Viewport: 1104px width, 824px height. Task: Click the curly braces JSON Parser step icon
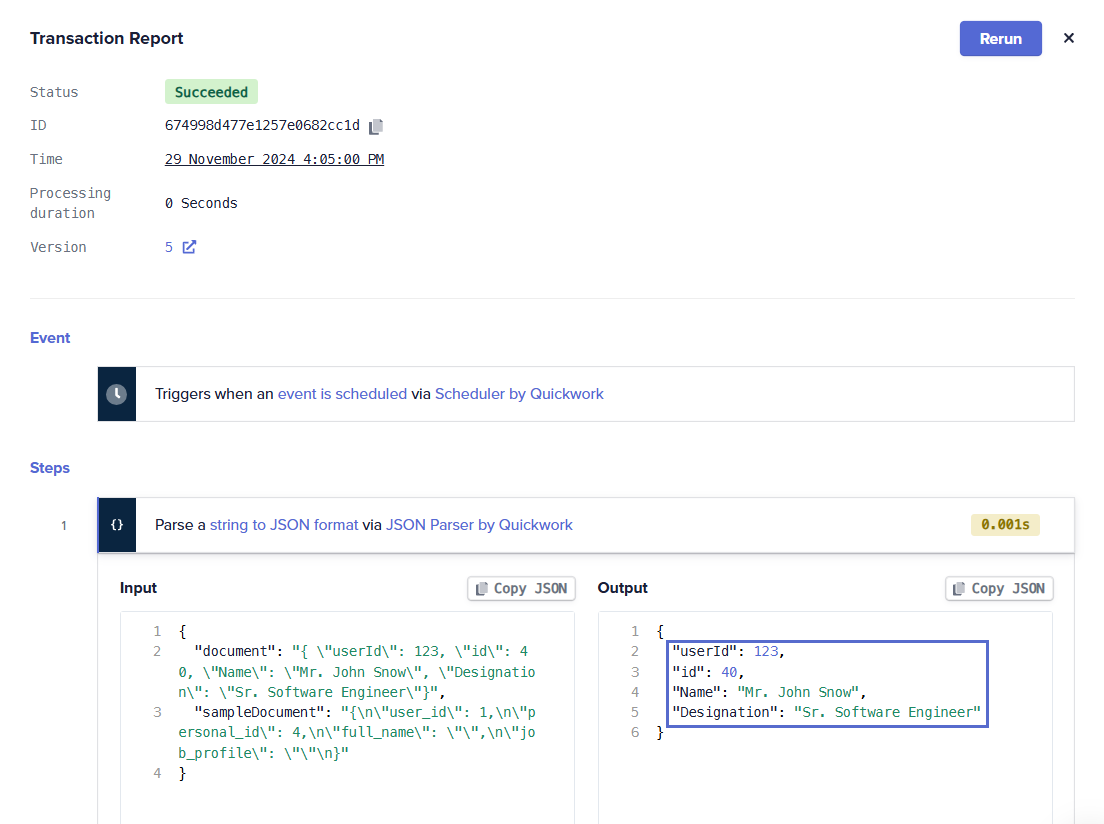(x=117, y=525)
